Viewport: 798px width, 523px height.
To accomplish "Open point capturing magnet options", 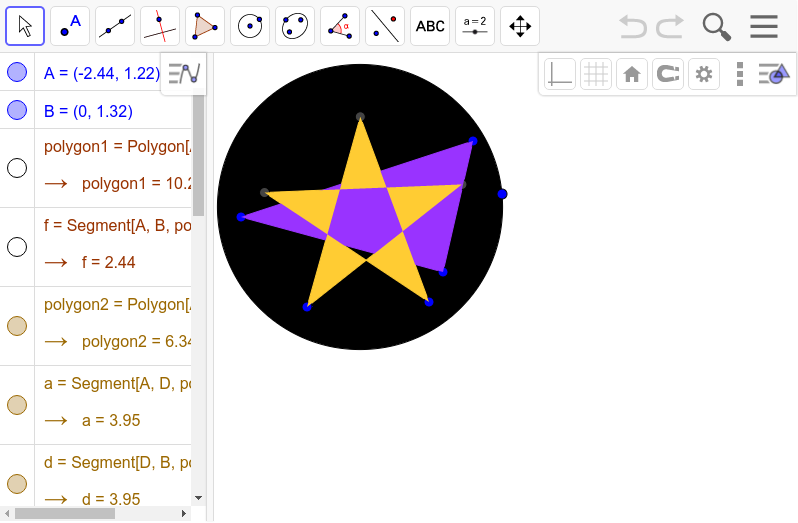I will [x=668, y=74].
